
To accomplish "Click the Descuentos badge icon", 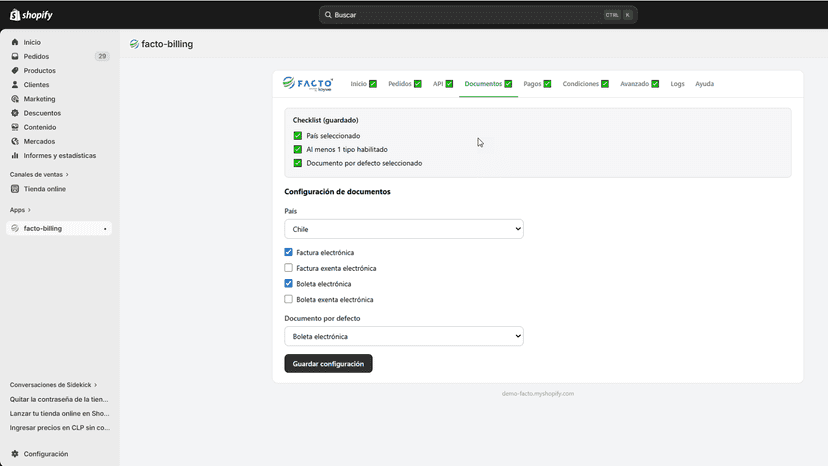I will (15, 113).
